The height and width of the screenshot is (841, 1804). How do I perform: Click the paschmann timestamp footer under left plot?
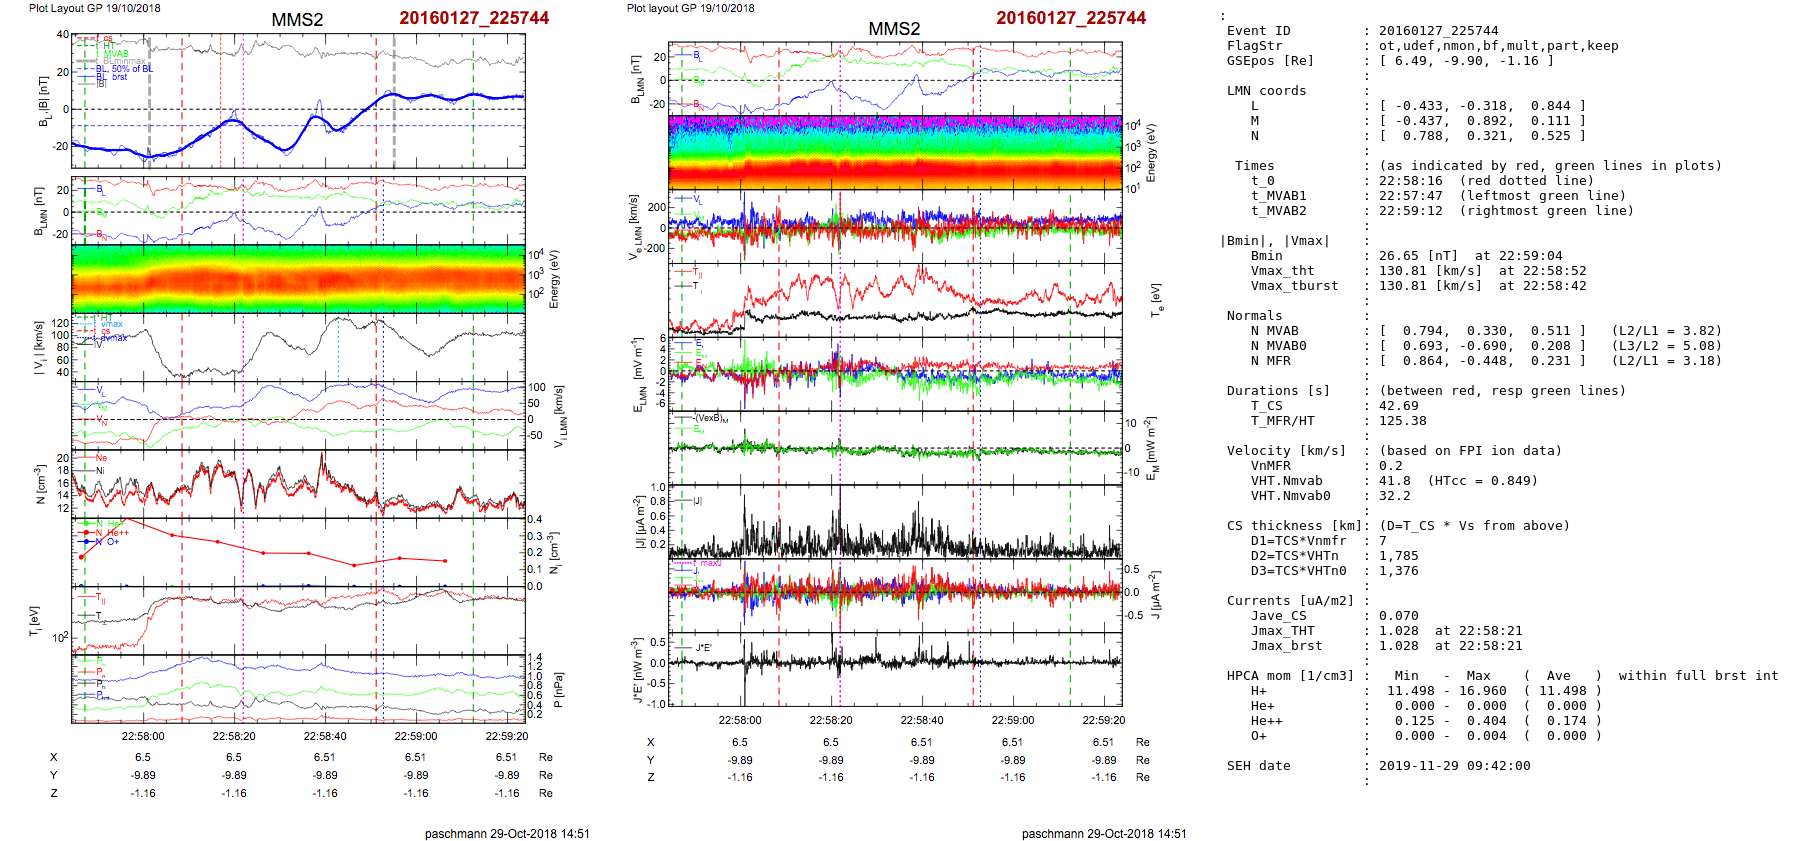point(507,833)
